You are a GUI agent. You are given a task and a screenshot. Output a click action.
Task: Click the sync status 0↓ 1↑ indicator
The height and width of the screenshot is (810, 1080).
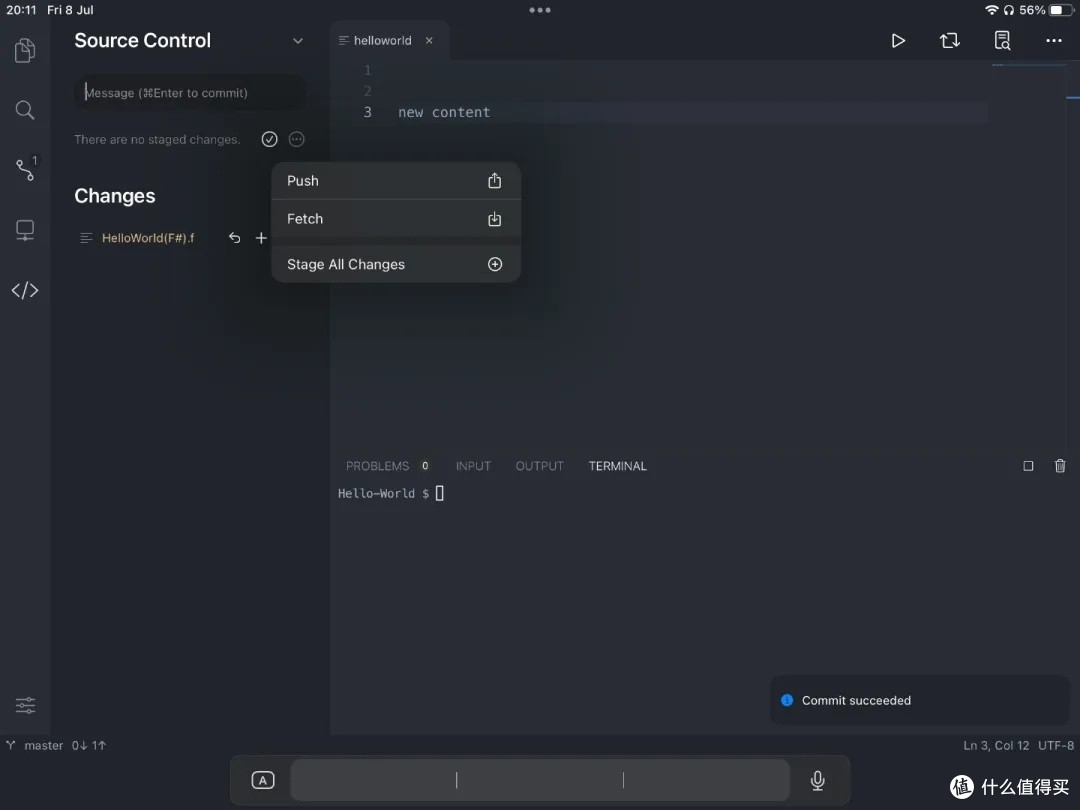89,745
